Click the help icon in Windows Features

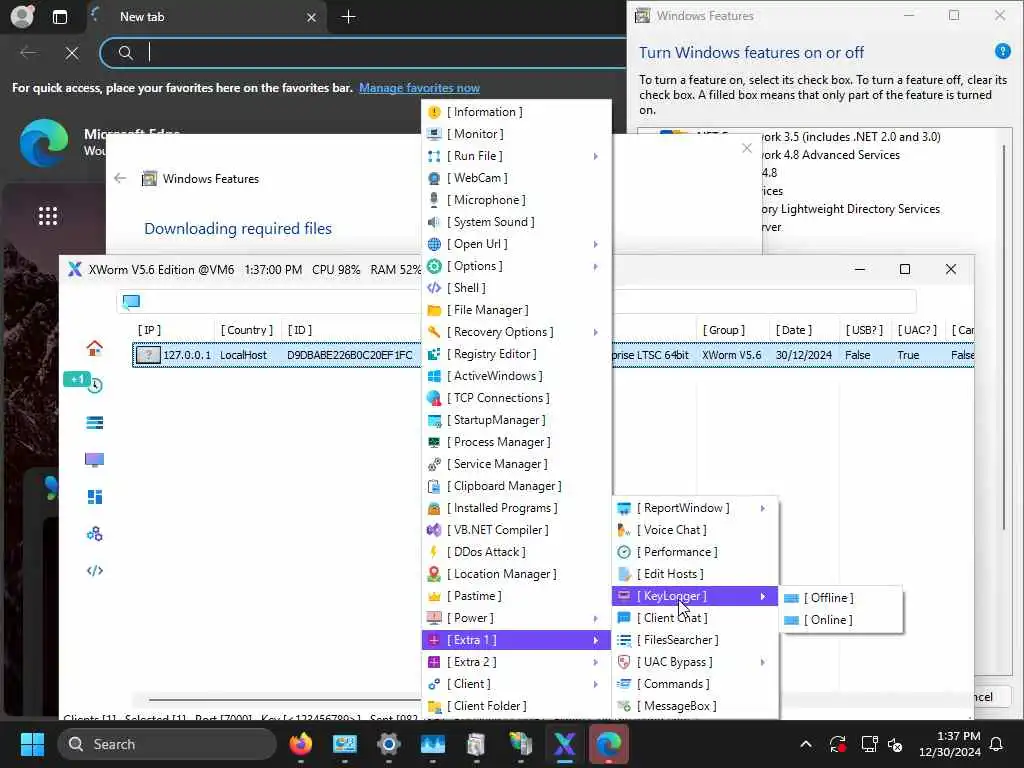(1002, 51)
